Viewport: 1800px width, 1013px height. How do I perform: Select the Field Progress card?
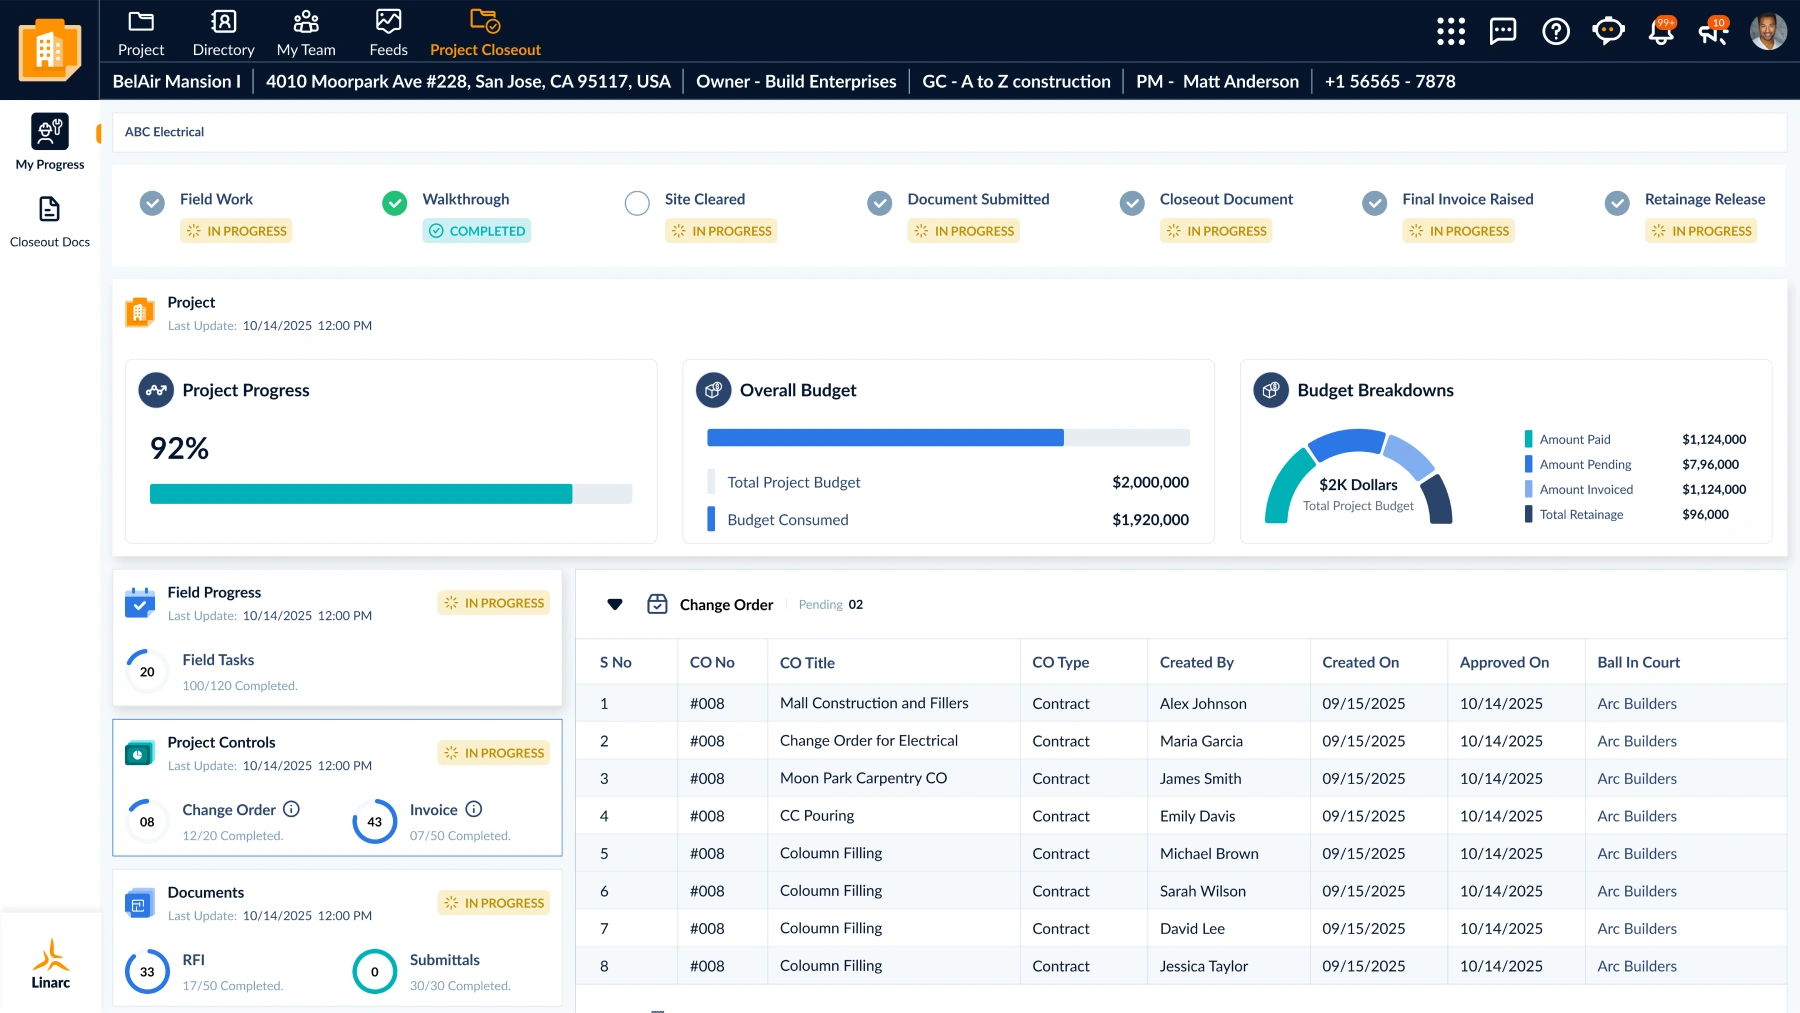coord(337,638)
